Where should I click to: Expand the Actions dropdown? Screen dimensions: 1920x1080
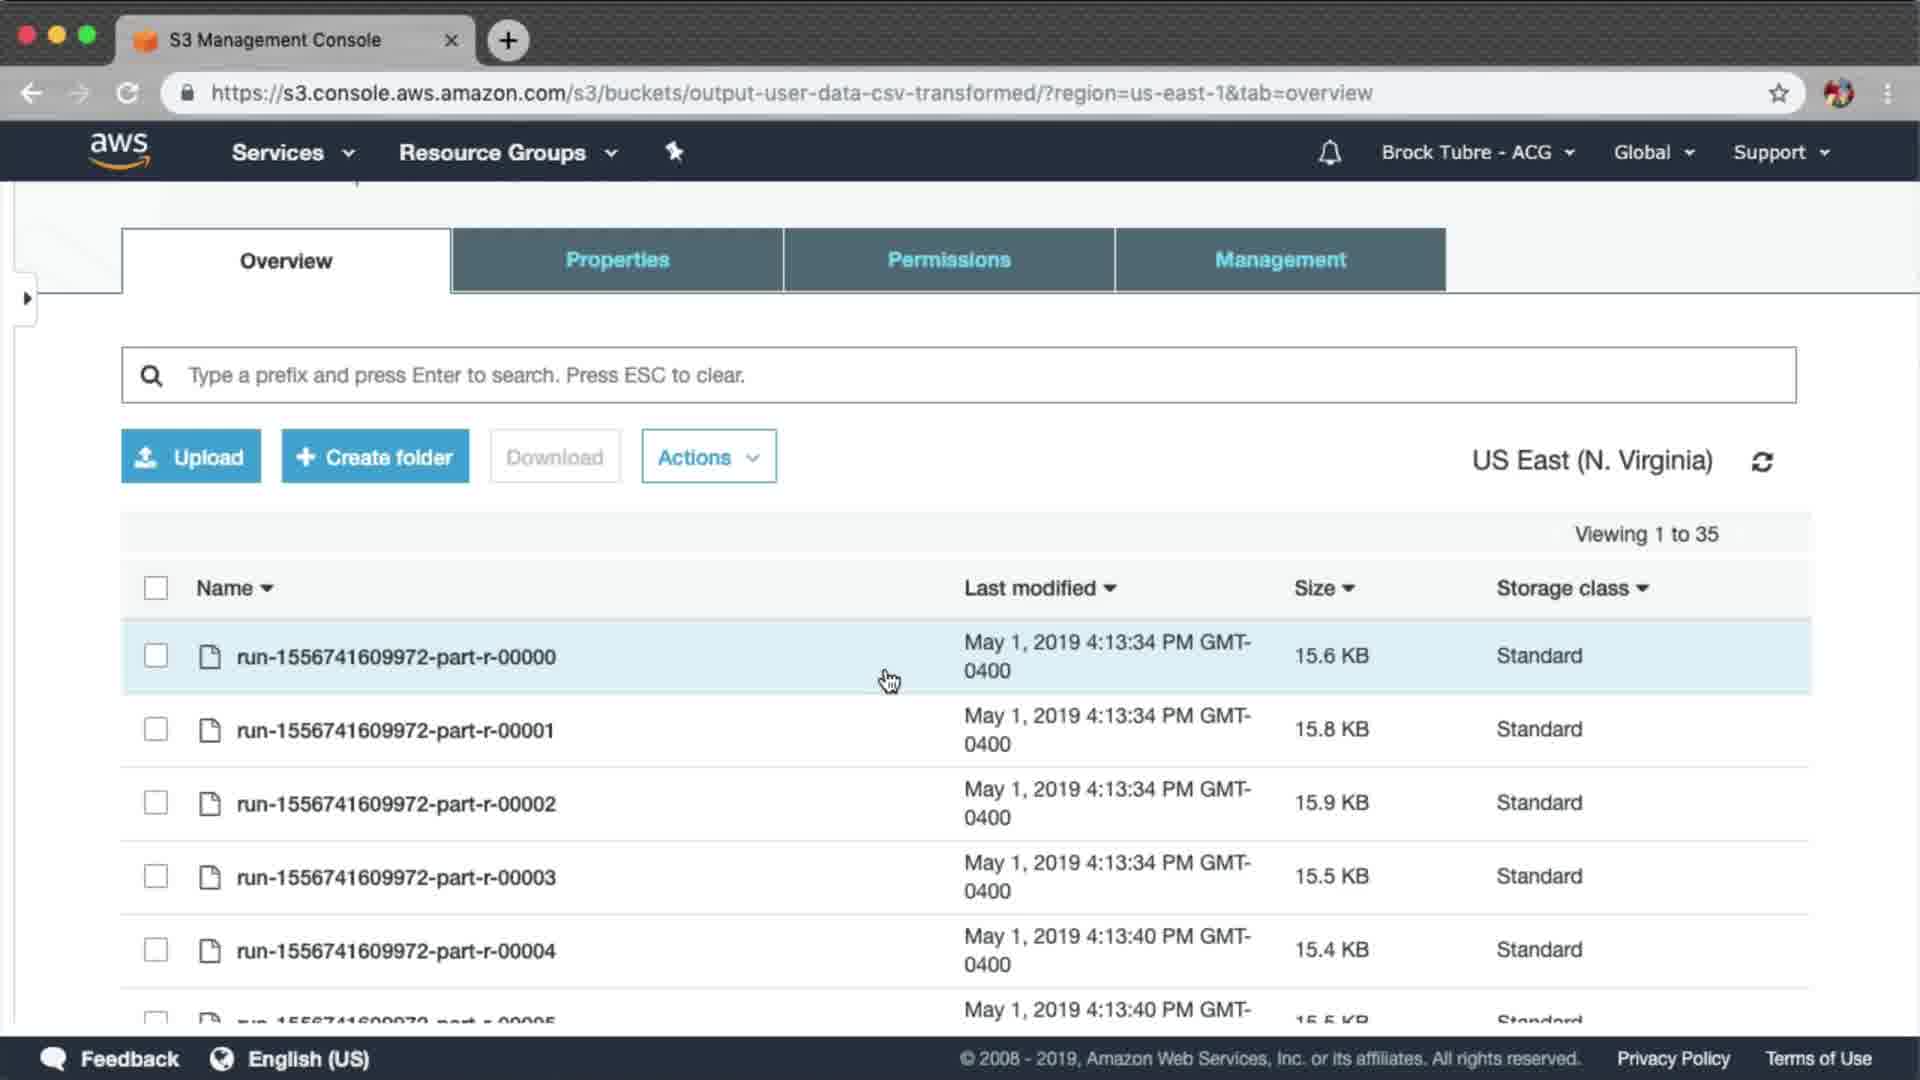click(x=708, y=457)
